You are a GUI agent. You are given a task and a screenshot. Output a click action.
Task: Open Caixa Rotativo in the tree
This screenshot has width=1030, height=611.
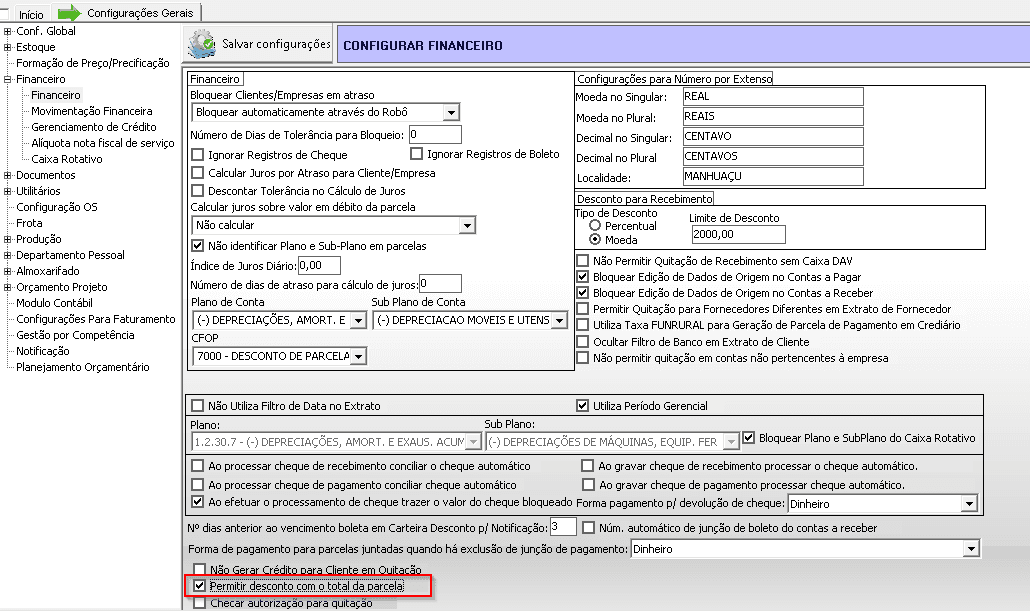pos(67,159)
